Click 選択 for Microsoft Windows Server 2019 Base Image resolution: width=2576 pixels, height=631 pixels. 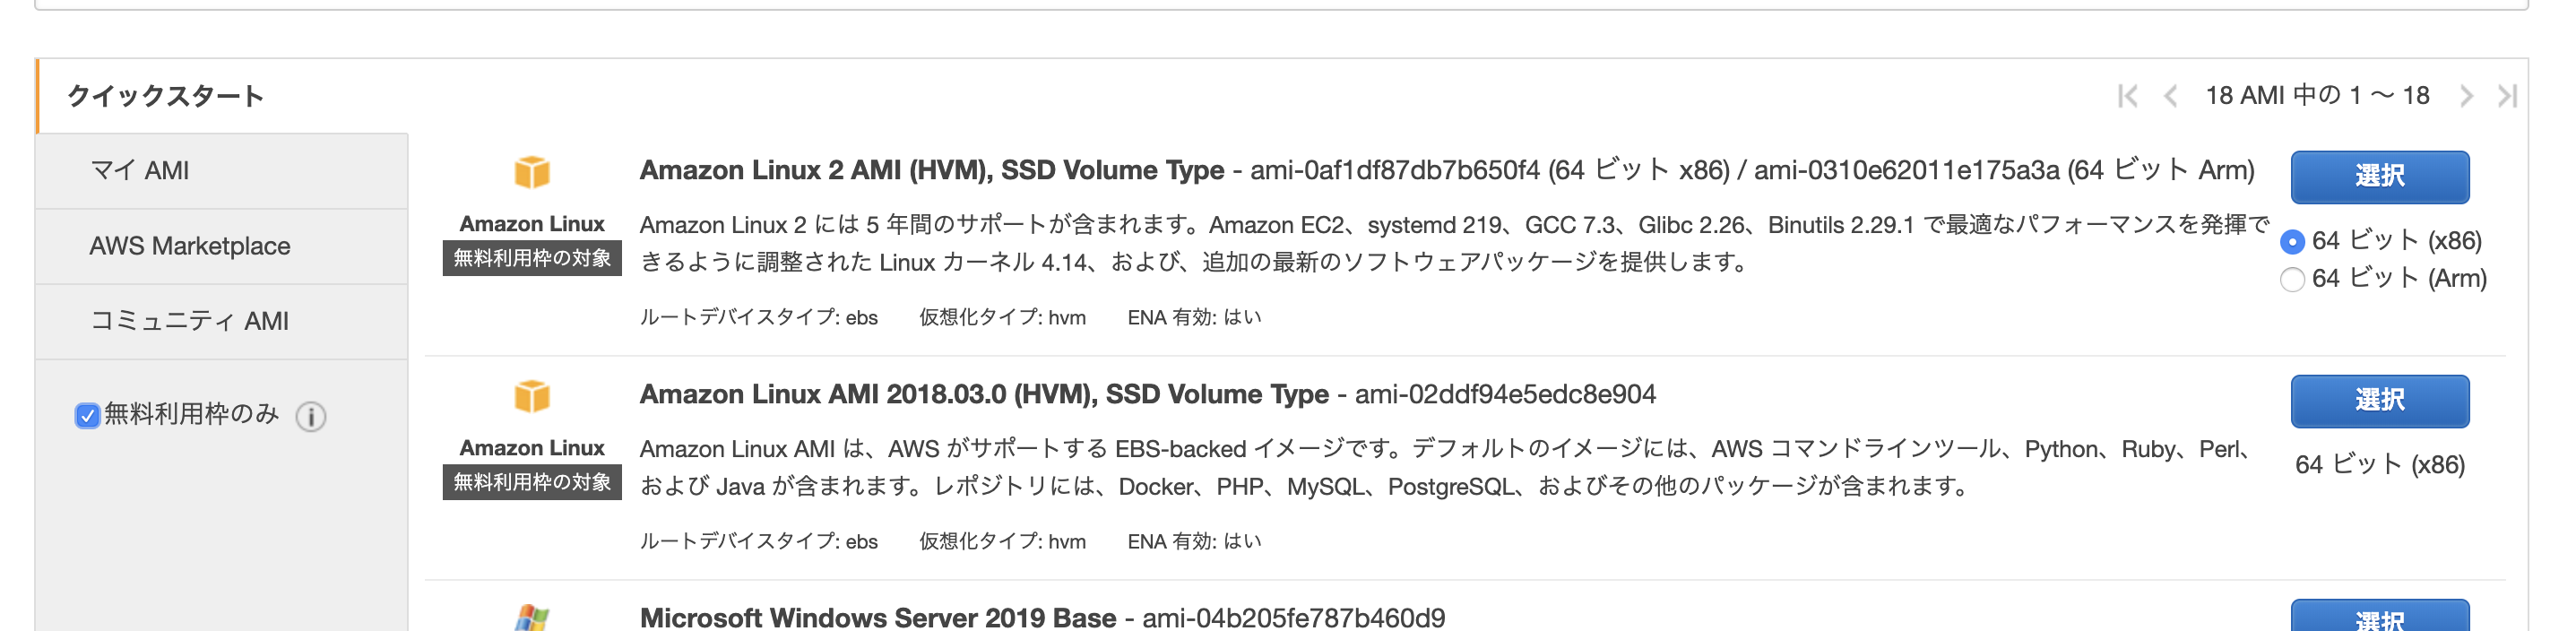2379,620
